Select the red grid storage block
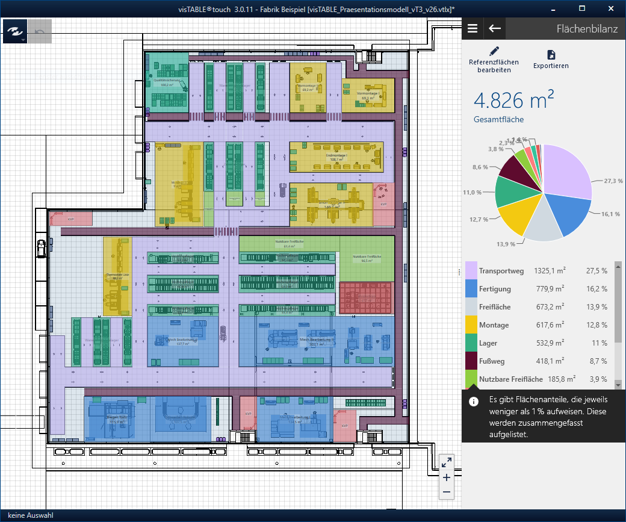The image size is (626, 522). 366,298
